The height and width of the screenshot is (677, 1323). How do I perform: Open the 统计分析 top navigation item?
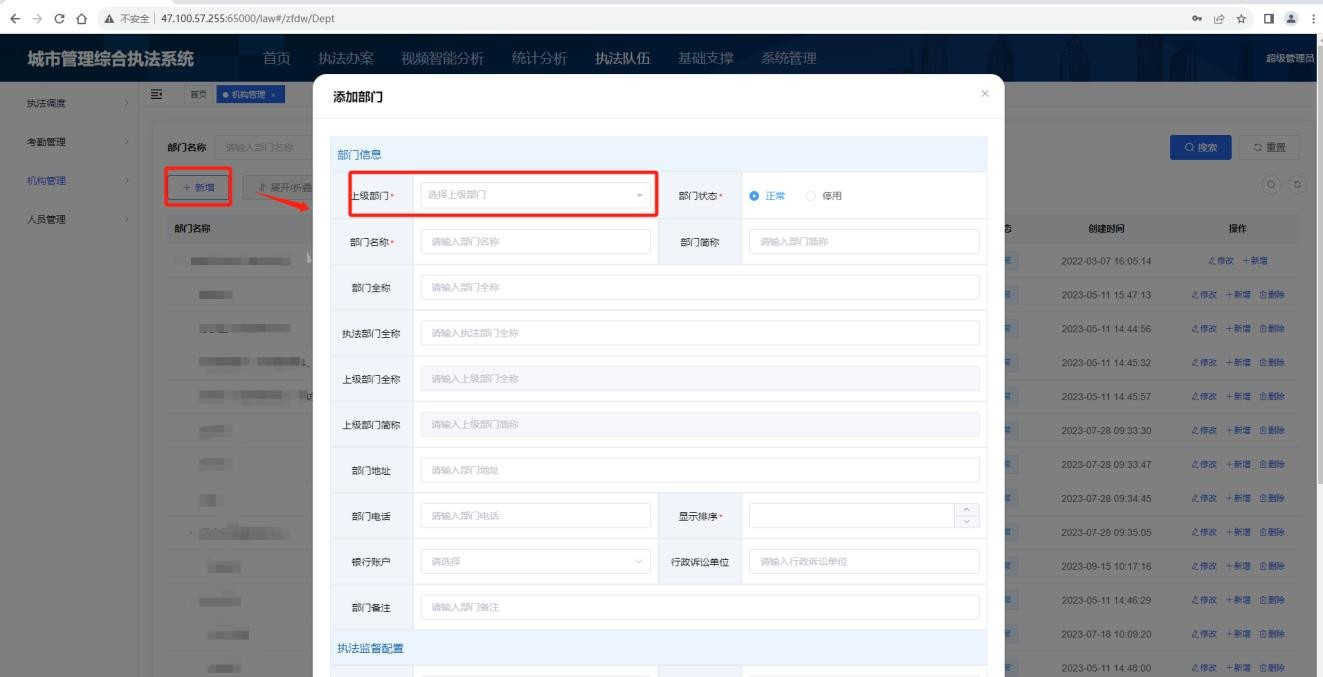tap(539, 59)
